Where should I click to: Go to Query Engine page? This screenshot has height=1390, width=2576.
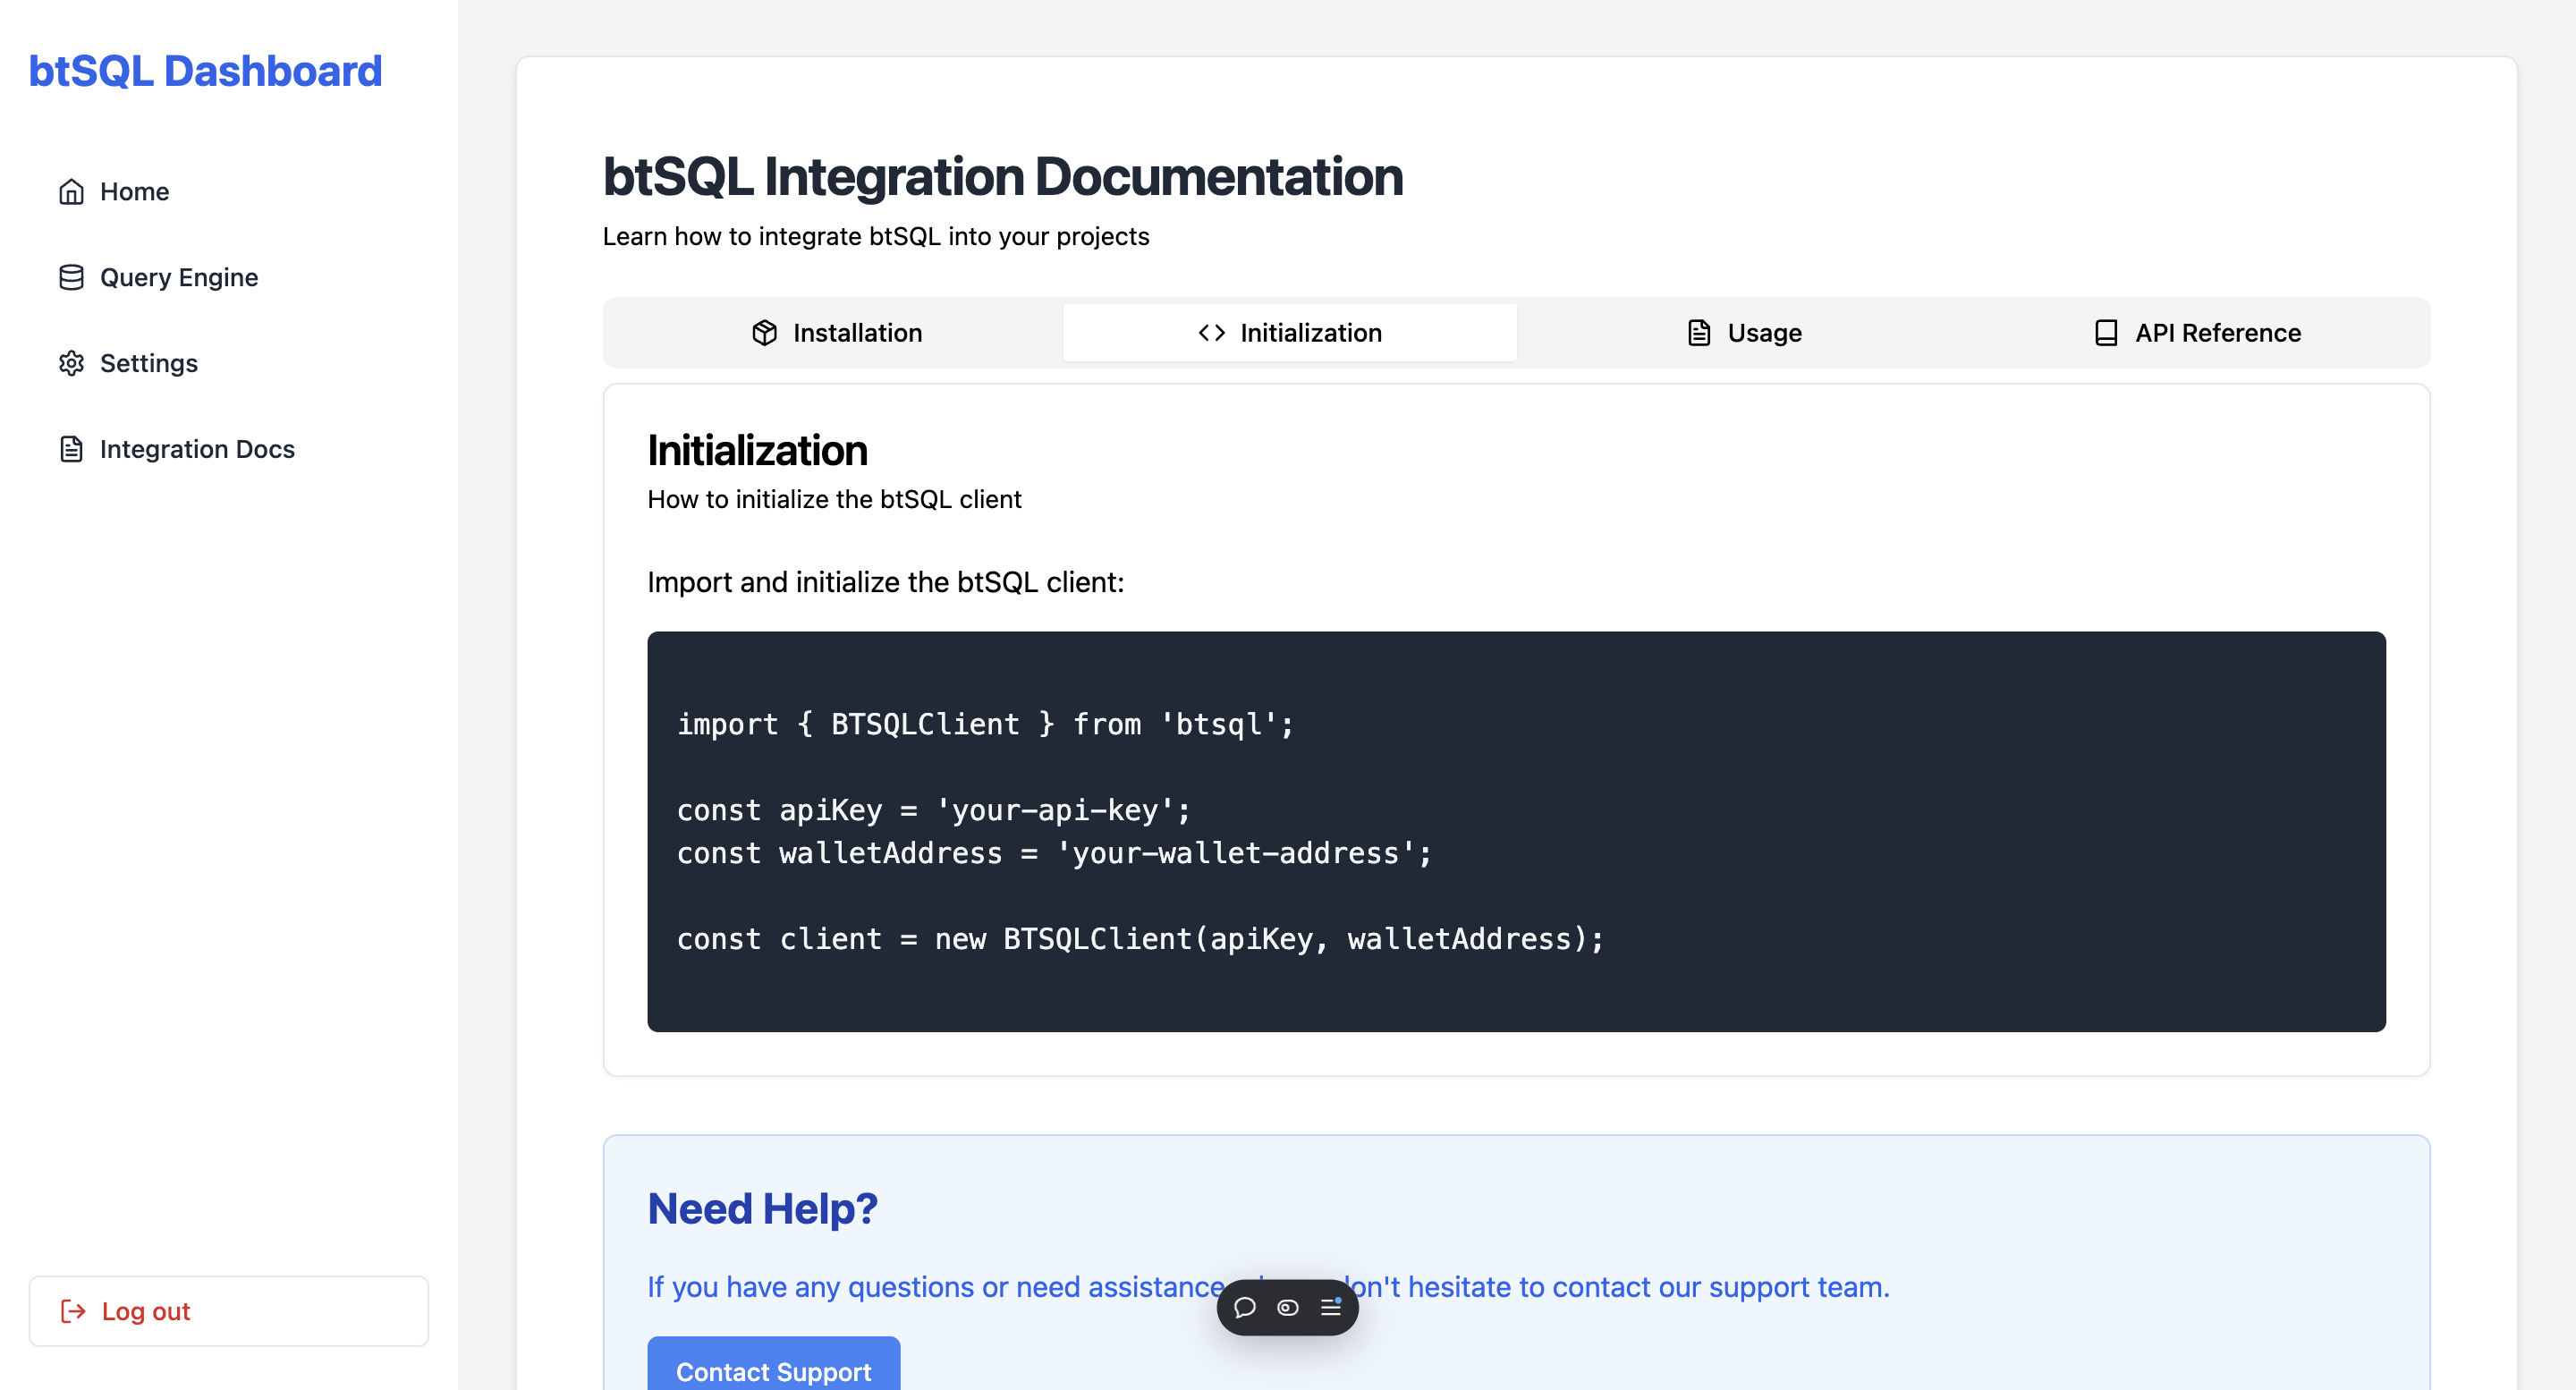[x=178, y=277]
